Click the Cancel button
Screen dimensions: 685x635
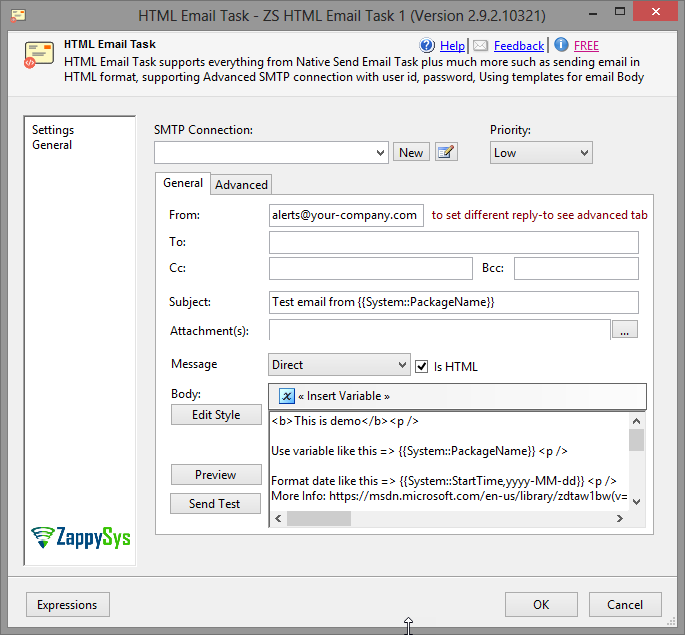point(625,604)
